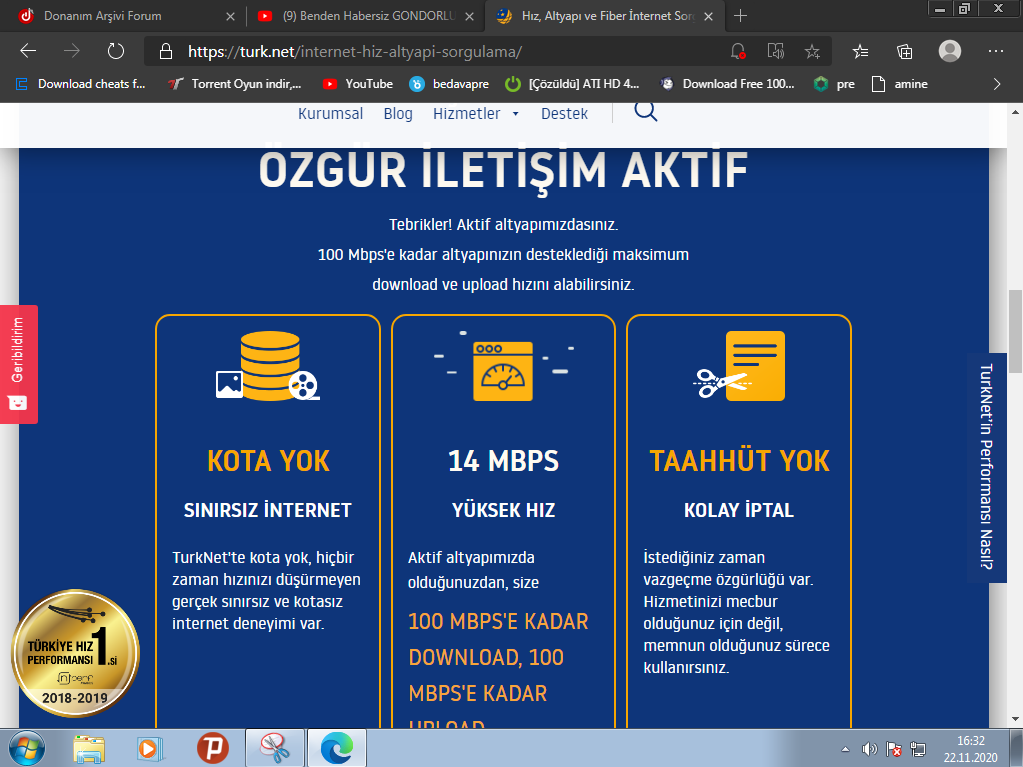Open the browser profile avatar

949,51
